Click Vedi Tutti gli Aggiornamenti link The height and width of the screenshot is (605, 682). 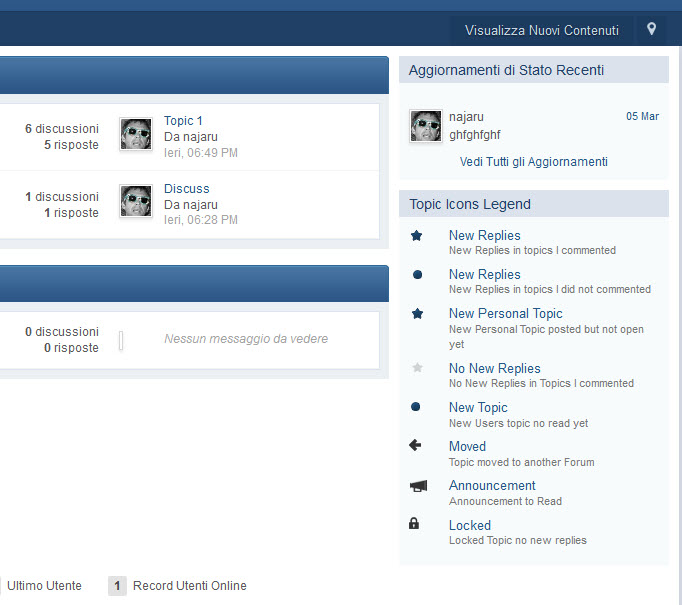point(533,162)
